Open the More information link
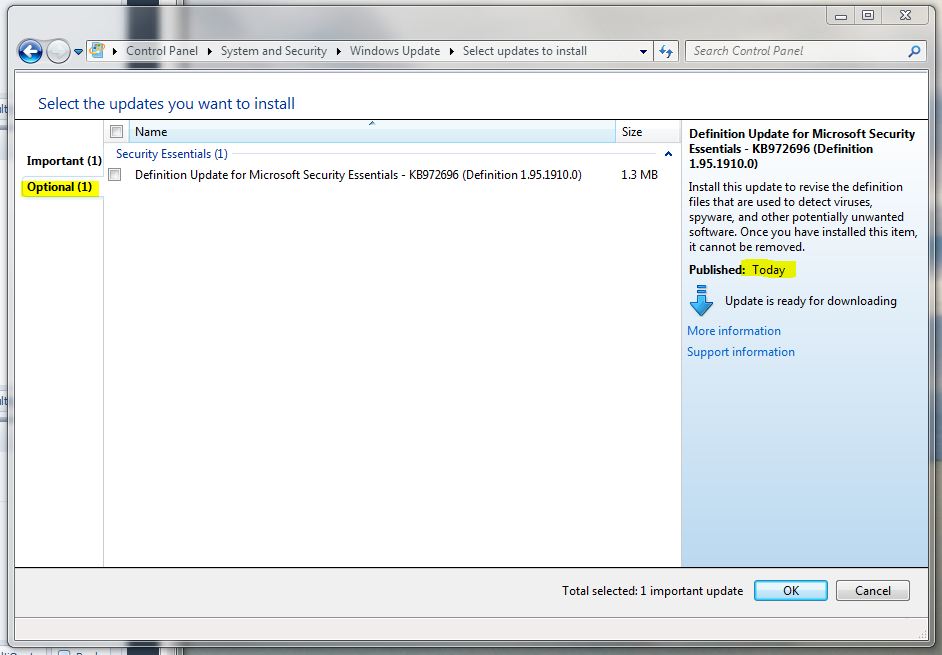942x655 pixels. (734, 331)
